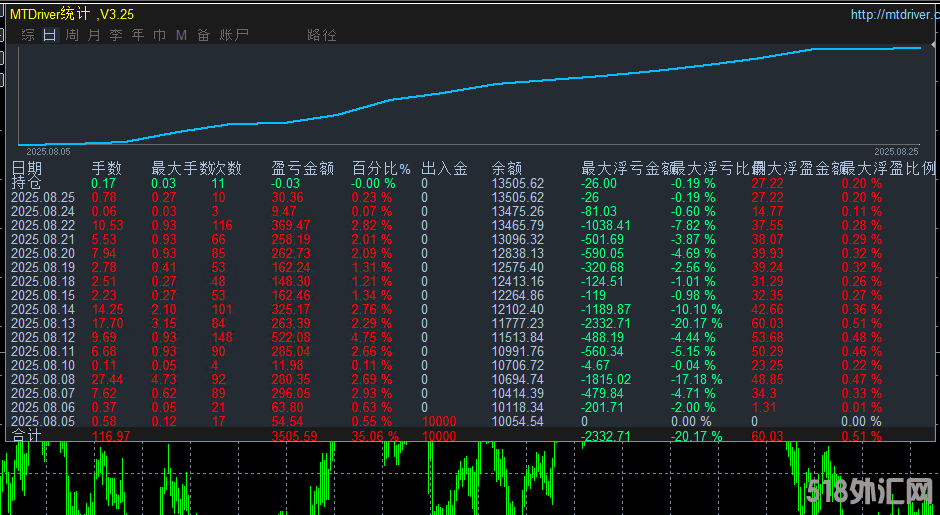The width and height of the screenshot is (940, 515).
Task: Select the 持仓 open positions row
Action: (27, 183)
